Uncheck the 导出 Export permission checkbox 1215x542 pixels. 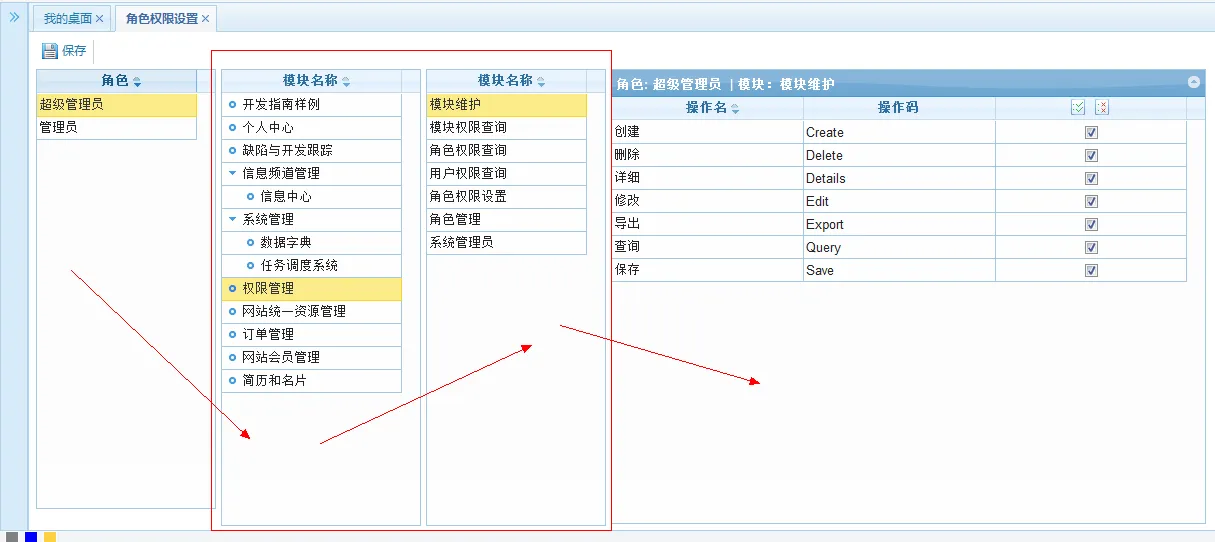click(x=1091, y=224)
